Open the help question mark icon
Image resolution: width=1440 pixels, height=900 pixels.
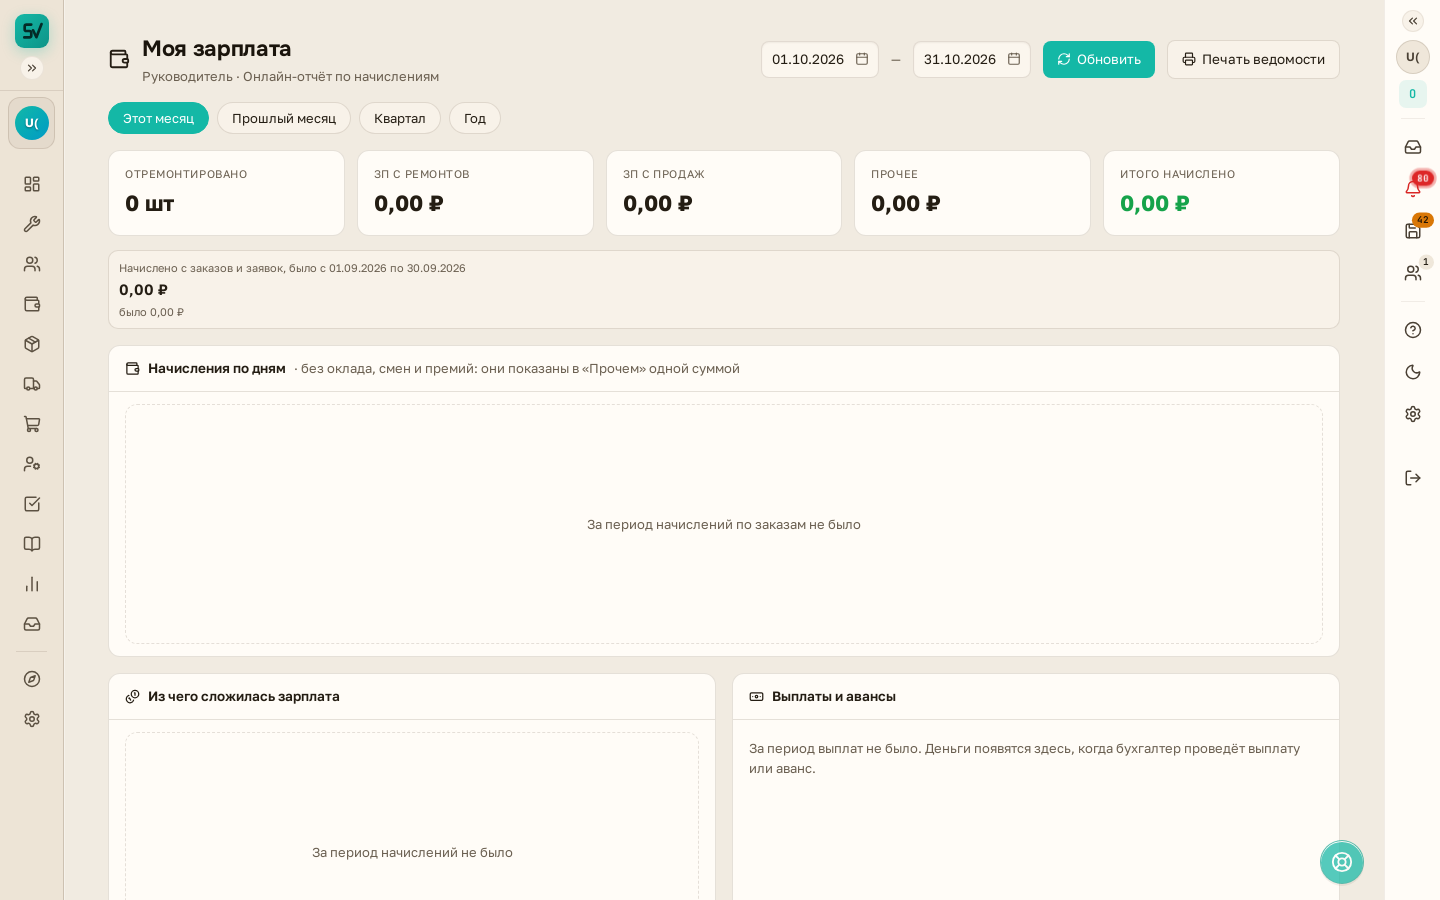coord(1413,330)
